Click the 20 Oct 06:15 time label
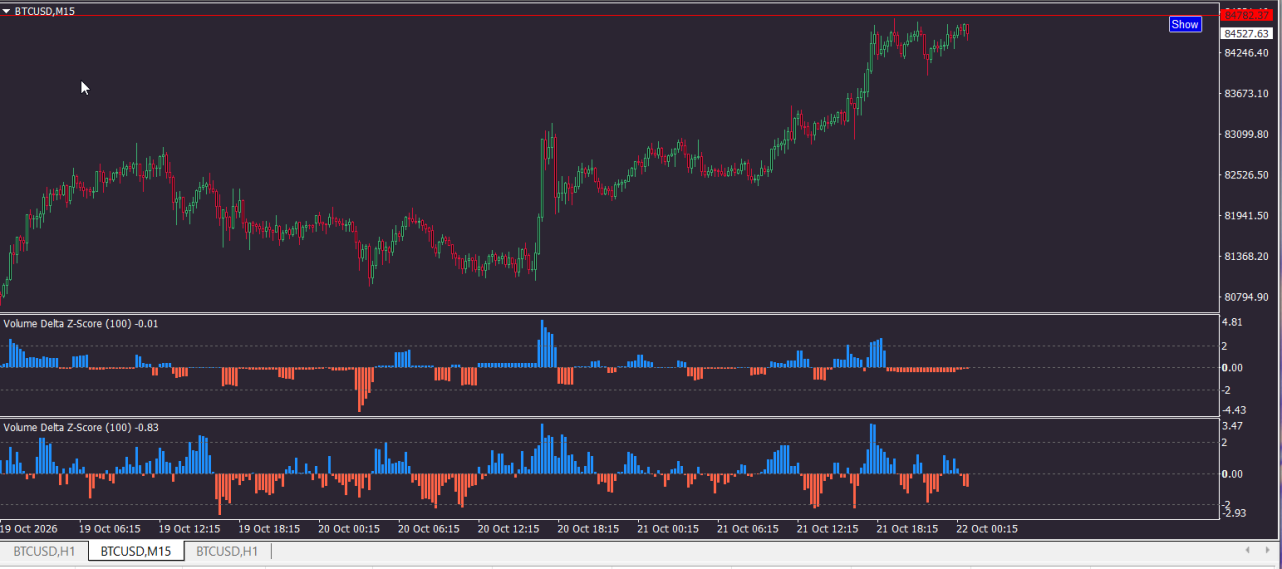This screenshot has height=569, width=1282. click(429, 528)
